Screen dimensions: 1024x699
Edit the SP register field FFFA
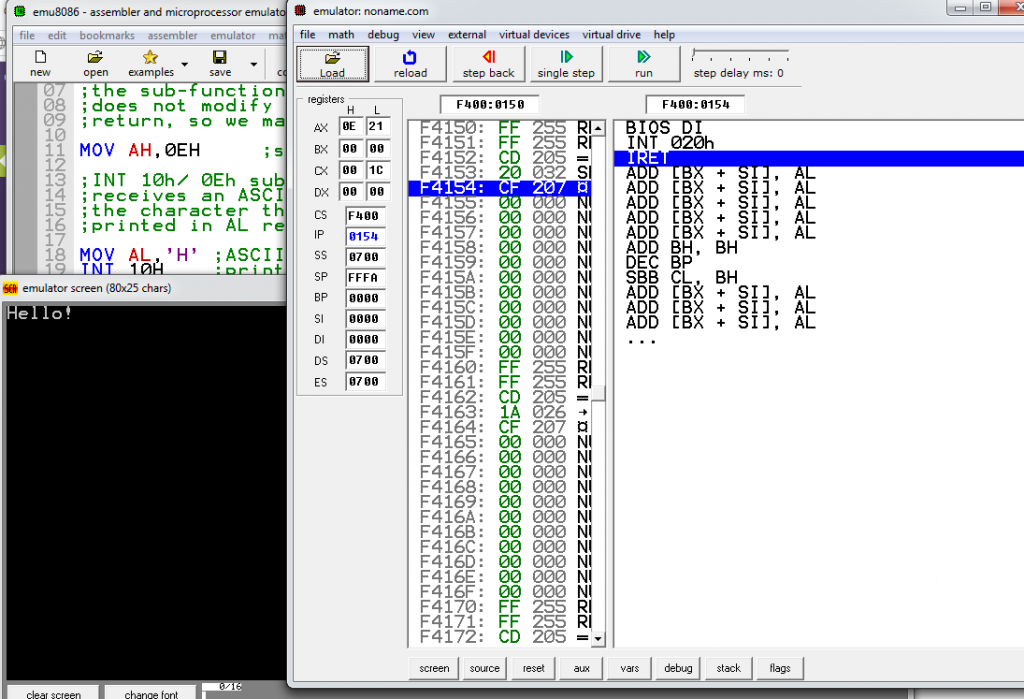[x=364, y=278]
